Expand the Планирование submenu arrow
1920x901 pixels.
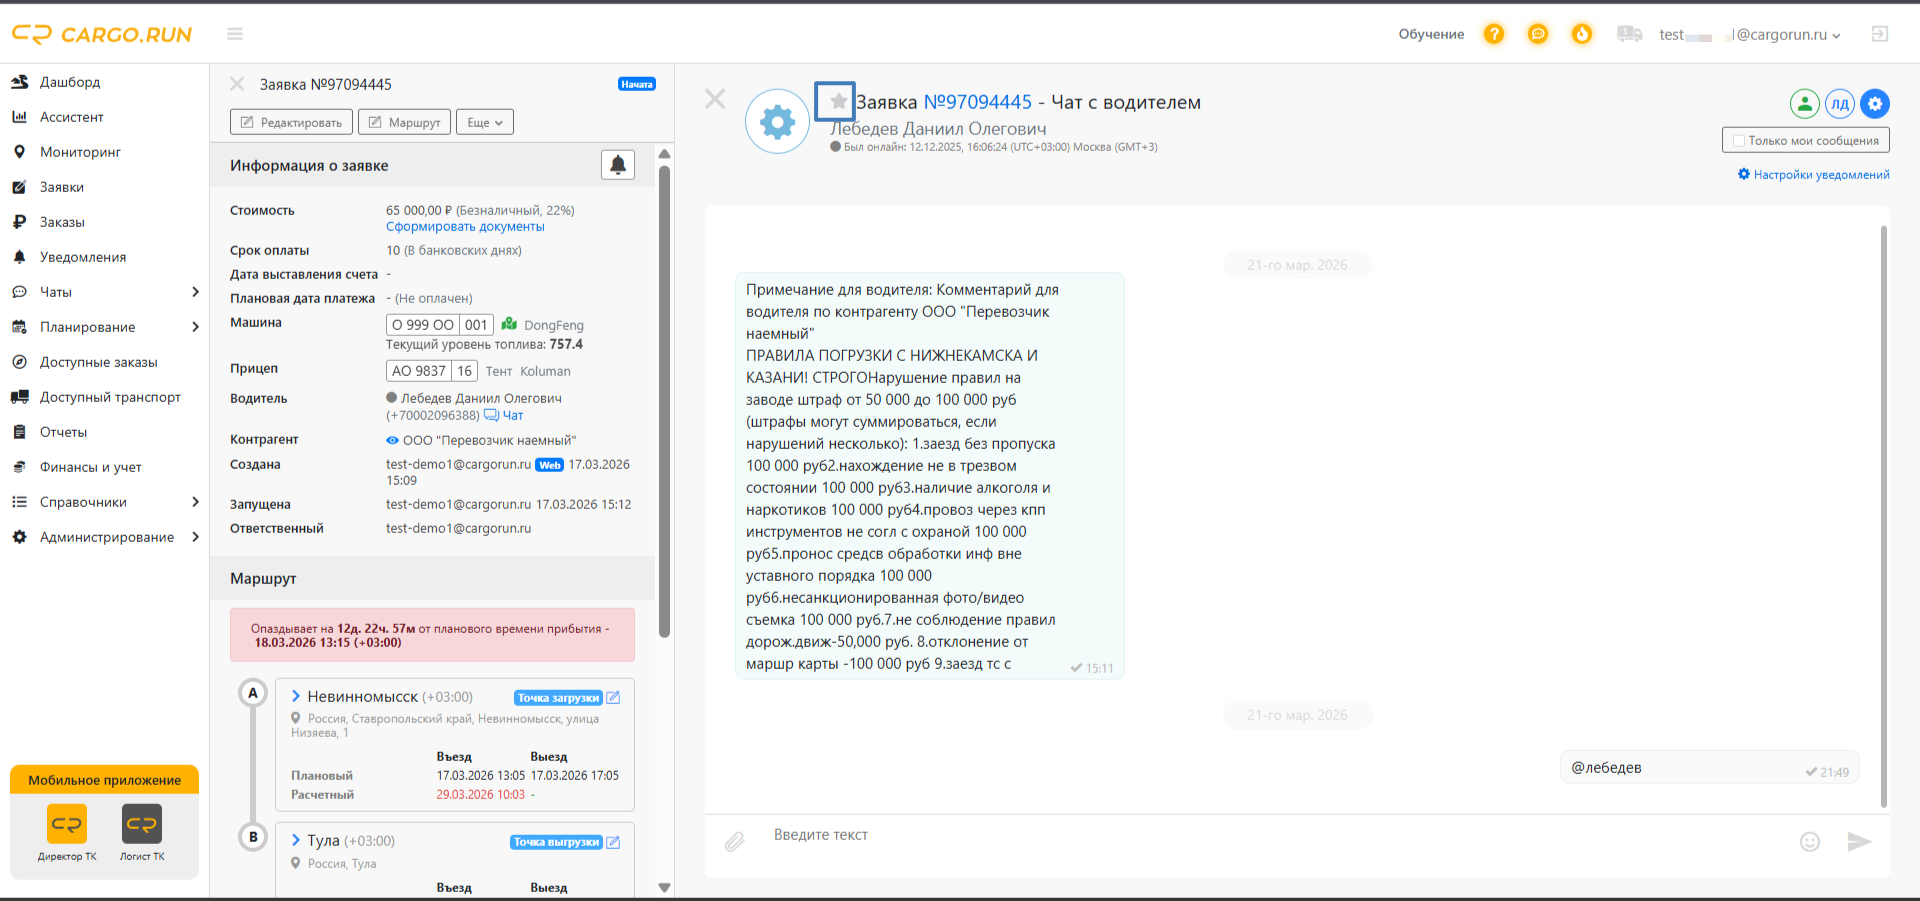[x=195, y=327]
